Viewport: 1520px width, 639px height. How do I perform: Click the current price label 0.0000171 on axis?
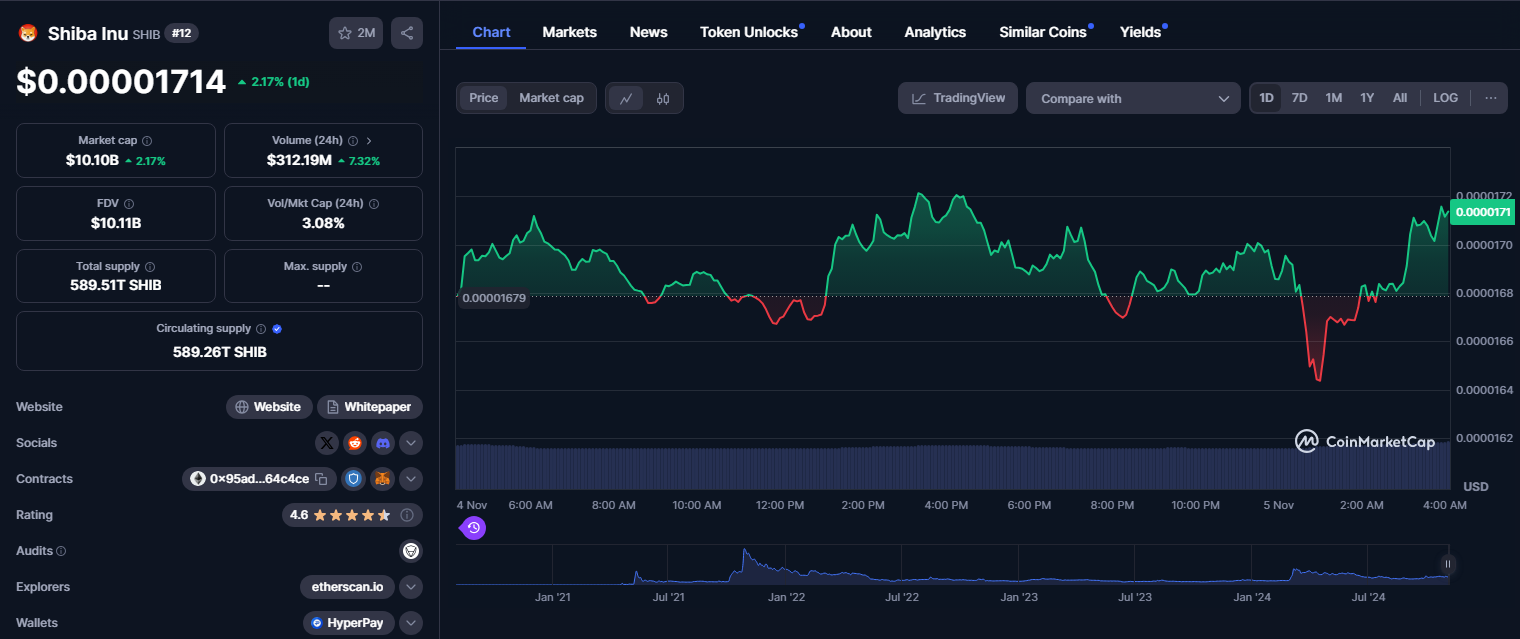pos(1482,212)
